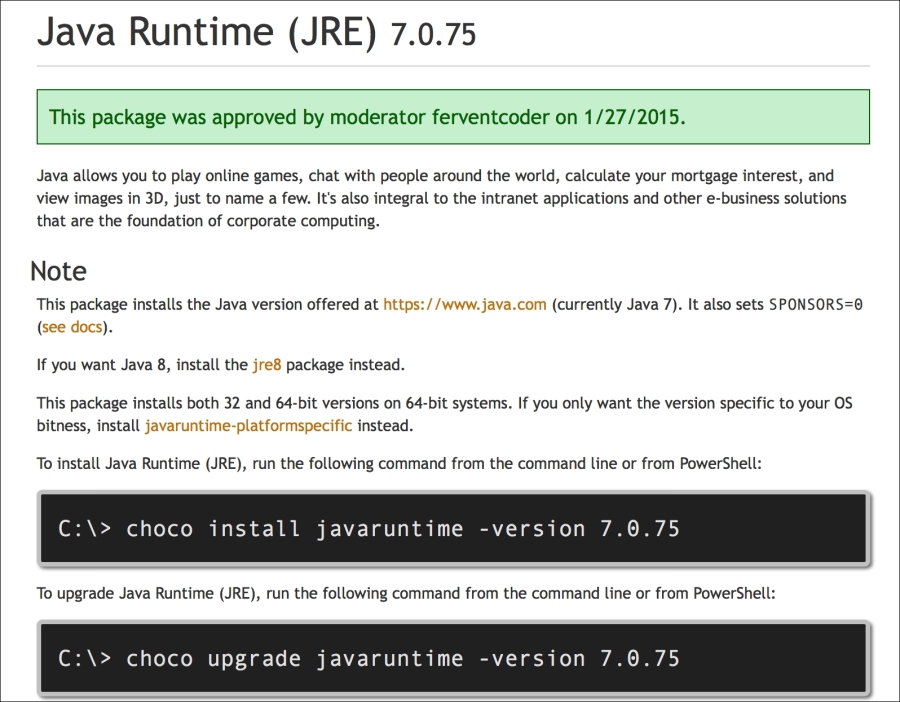Click version number 7.0.75 in the title

(x=433, y=35)
